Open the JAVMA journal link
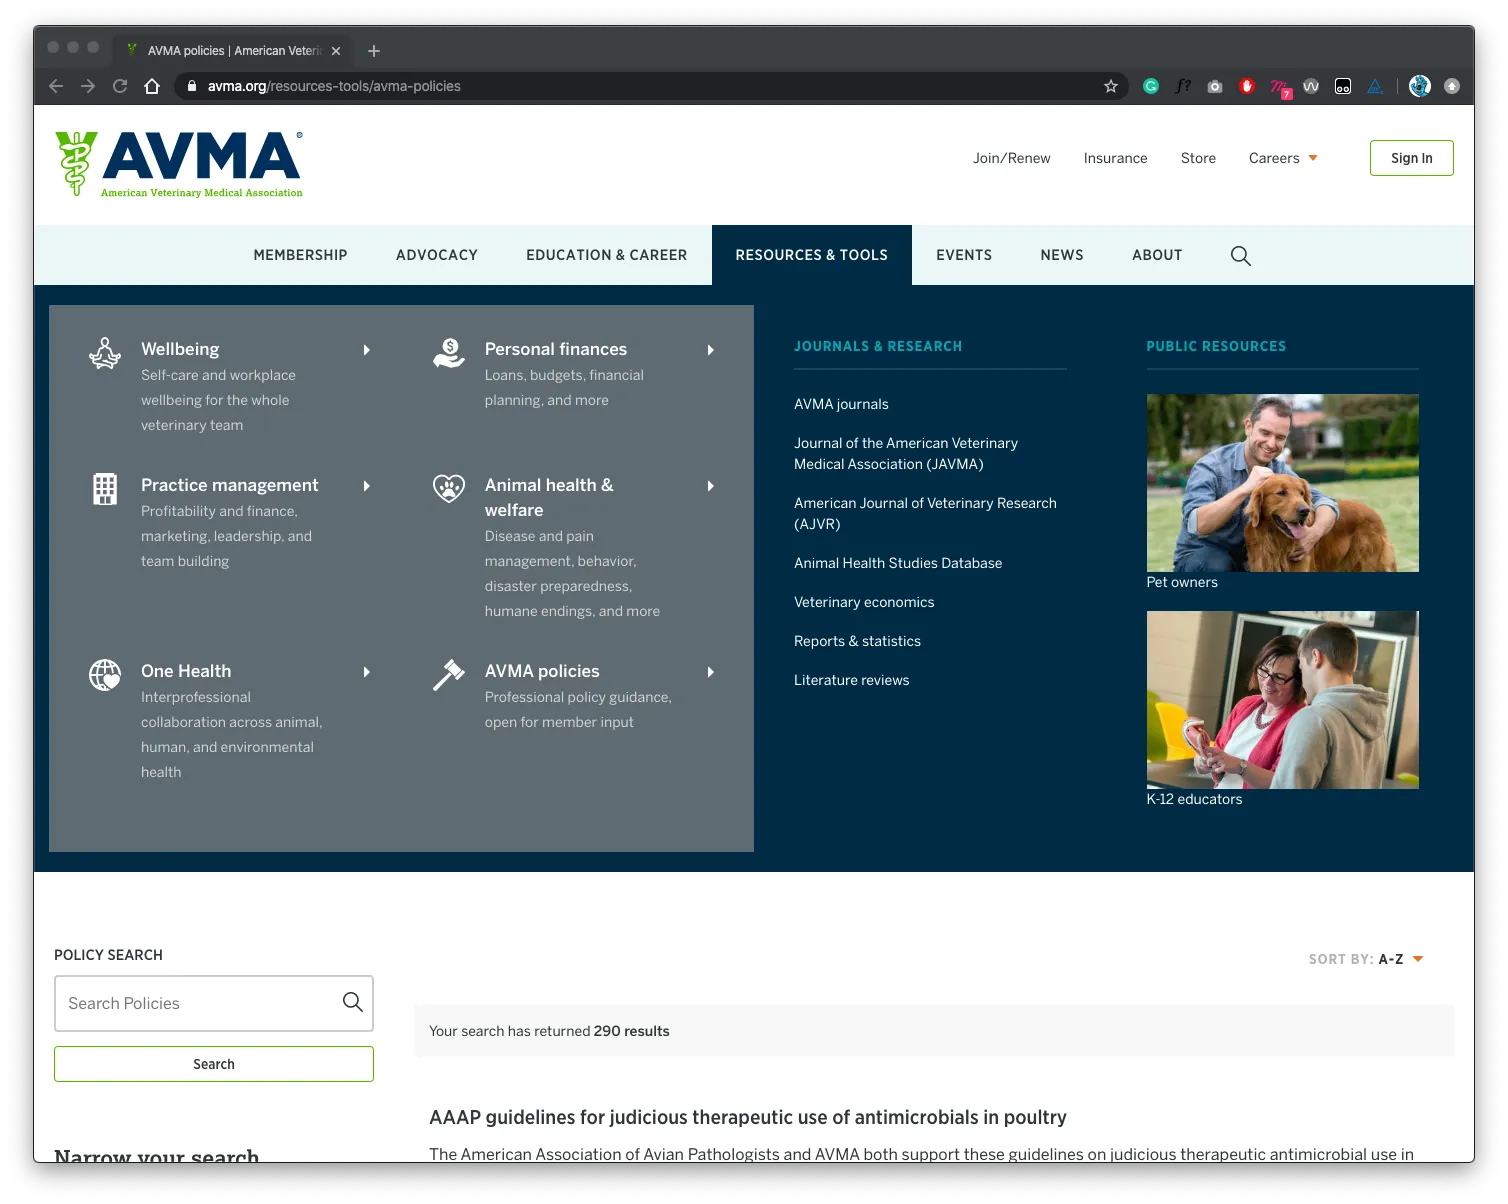The height and width of the screenshot is (1204, 1508). pos(906,453)
